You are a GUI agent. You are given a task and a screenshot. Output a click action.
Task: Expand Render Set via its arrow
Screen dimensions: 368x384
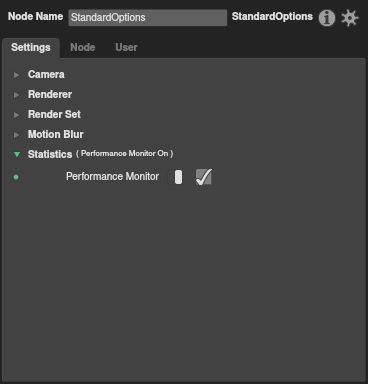tap(16, 115)
